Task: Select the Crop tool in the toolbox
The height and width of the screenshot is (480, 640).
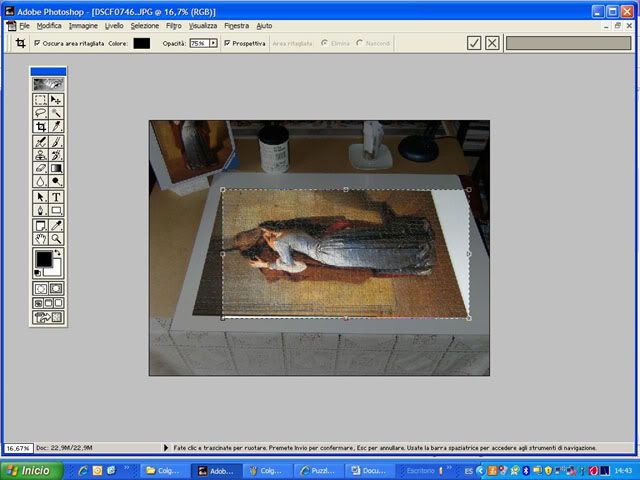Action: point(40,127)
